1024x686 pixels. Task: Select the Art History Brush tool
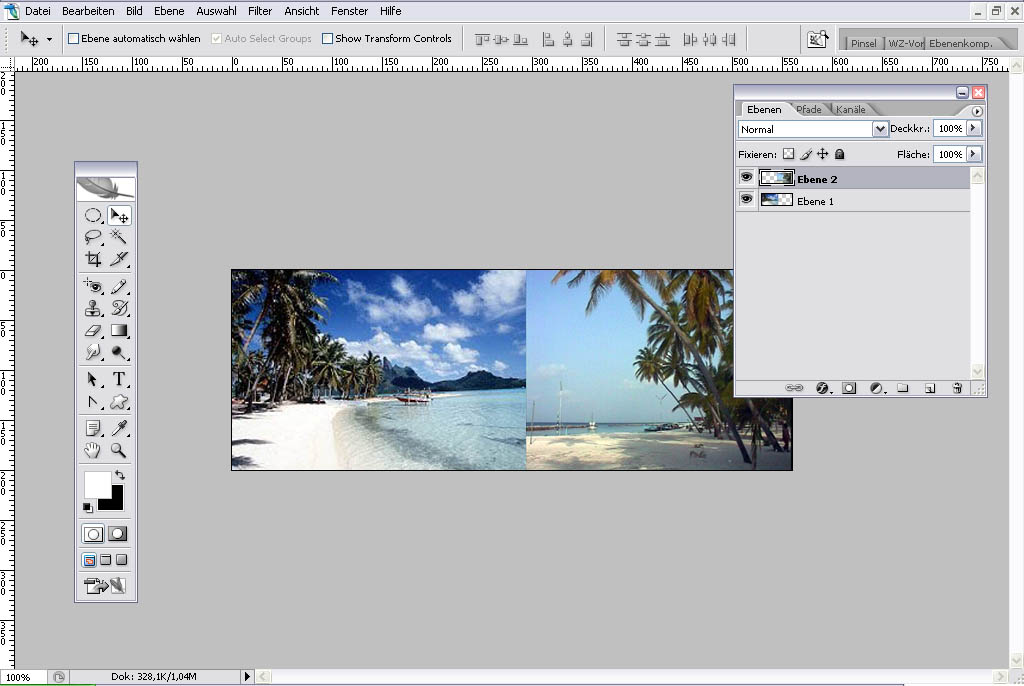click(x=119, y=308)
